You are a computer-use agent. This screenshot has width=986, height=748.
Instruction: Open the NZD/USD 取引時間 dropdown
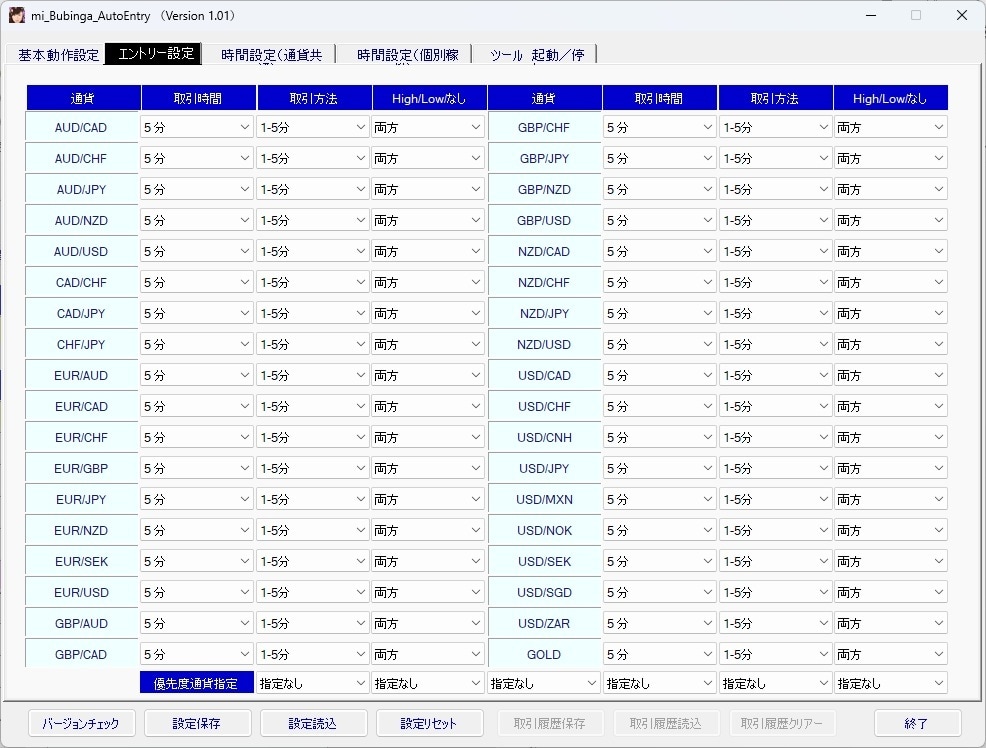point(660,344)
